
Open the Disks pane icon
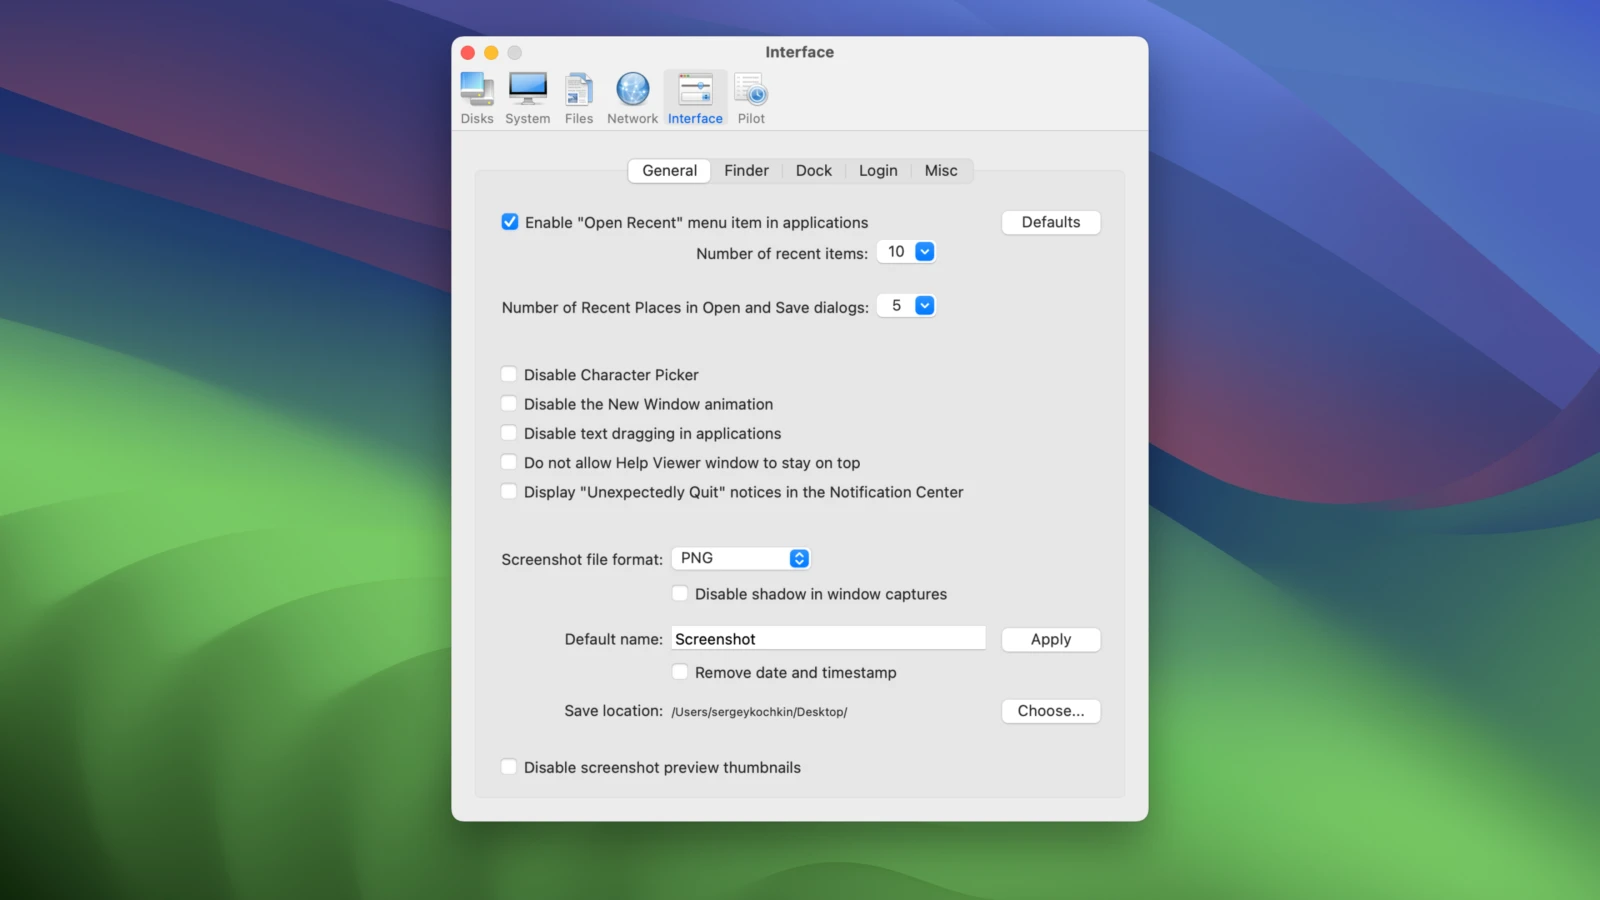point(477,90)
